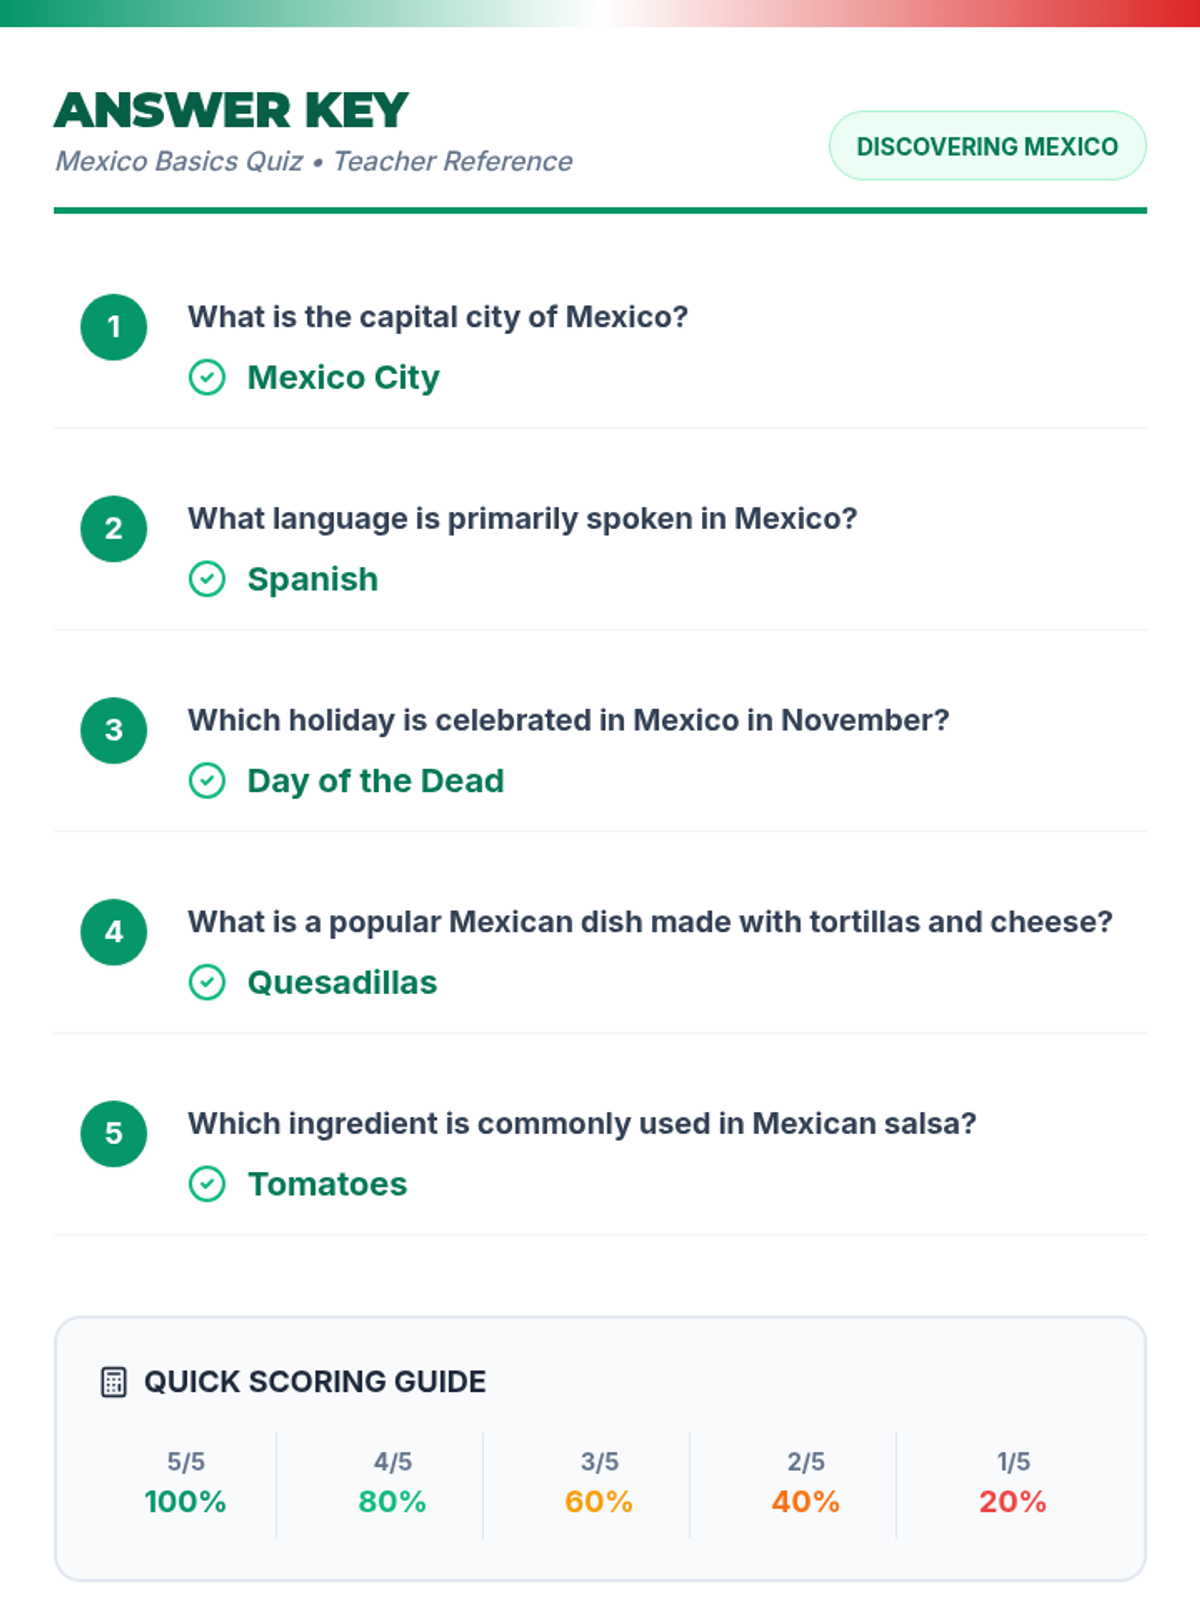Click the Quick Scoring Guide title
The width and height of the screenshot is (1200, 1600).
point(315,1382)
